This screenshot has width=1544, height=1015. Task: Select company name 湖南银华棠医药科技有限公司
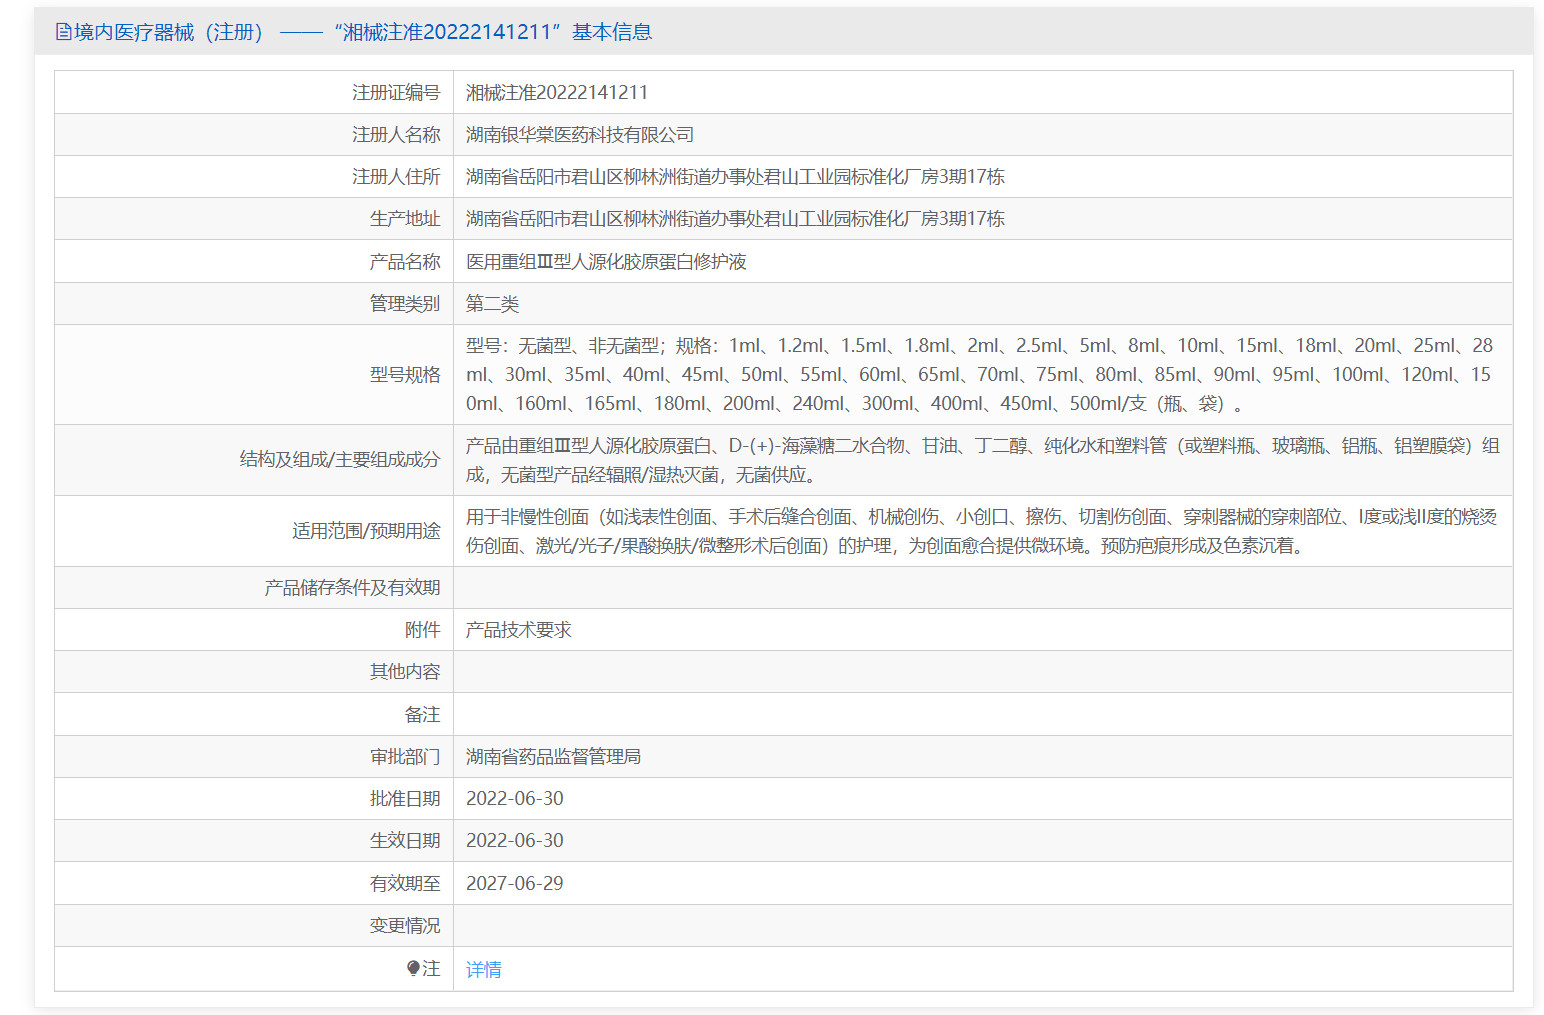coord(580,135)
